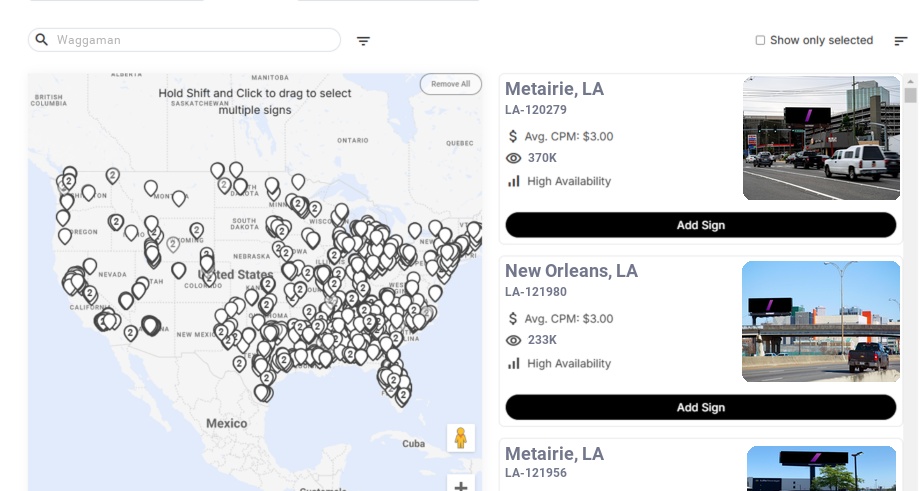The width and height of the screenshot is (920, 491).
Task: Add the LA-120279 Metairie sign
Action: pyautogui.click(x=700, y=225)
